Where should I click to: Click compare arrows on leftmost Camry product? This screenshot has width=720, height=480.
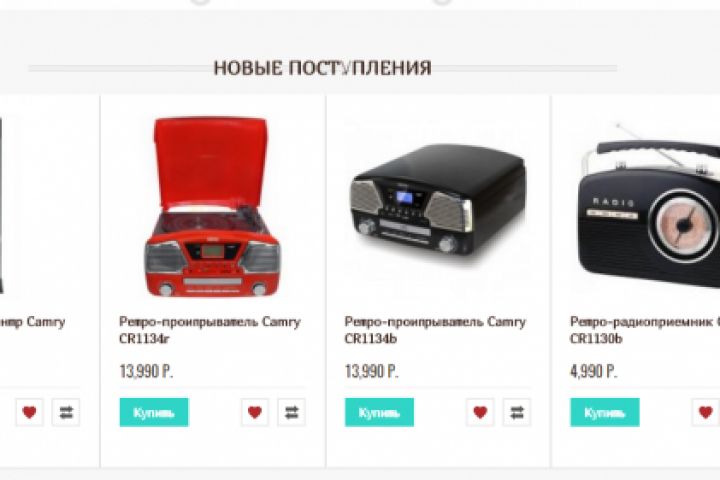pos(66,412)
